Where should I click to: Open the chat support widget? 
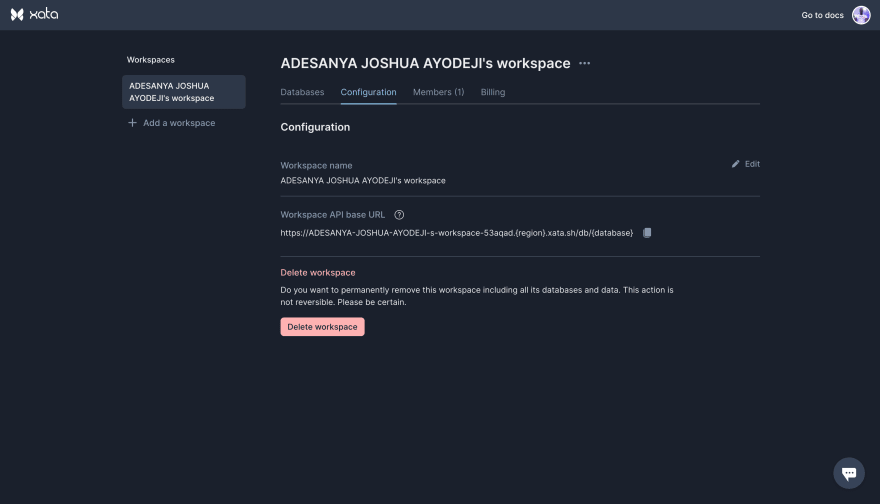click(848, 473)
